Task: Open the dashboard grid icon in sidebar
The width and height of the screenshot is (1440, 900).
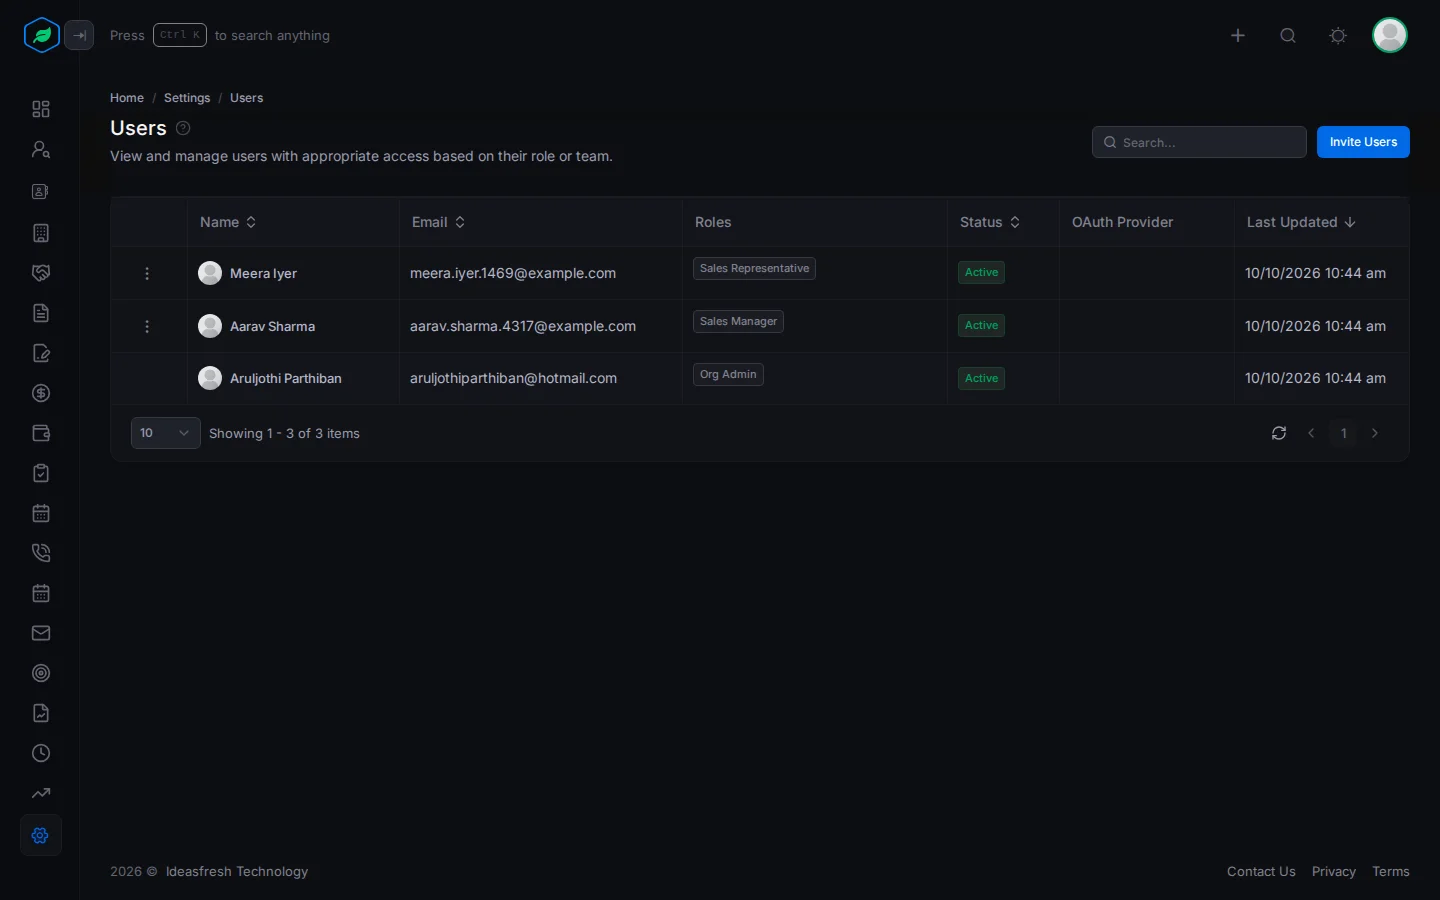Action: click(41, 109)
